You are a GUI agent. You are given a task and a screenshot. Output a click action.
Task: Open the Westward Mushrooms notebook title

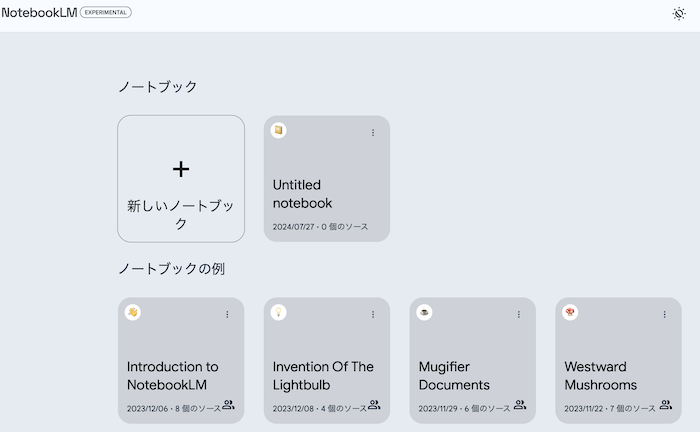(601, 375)
